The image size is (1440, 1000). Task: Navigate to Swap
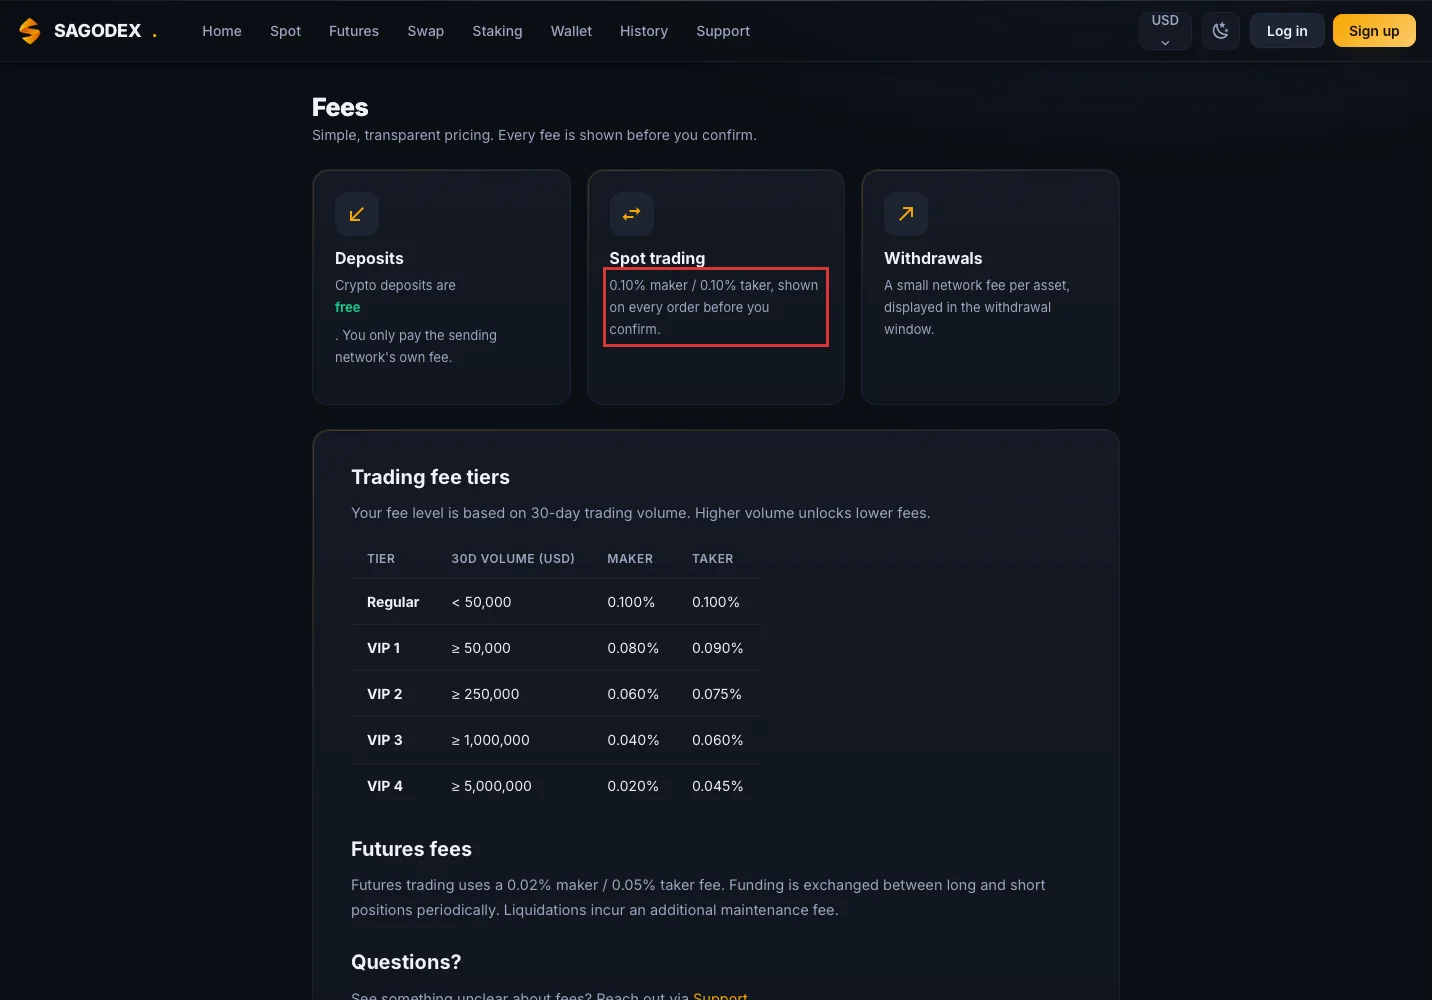point(425,31)
